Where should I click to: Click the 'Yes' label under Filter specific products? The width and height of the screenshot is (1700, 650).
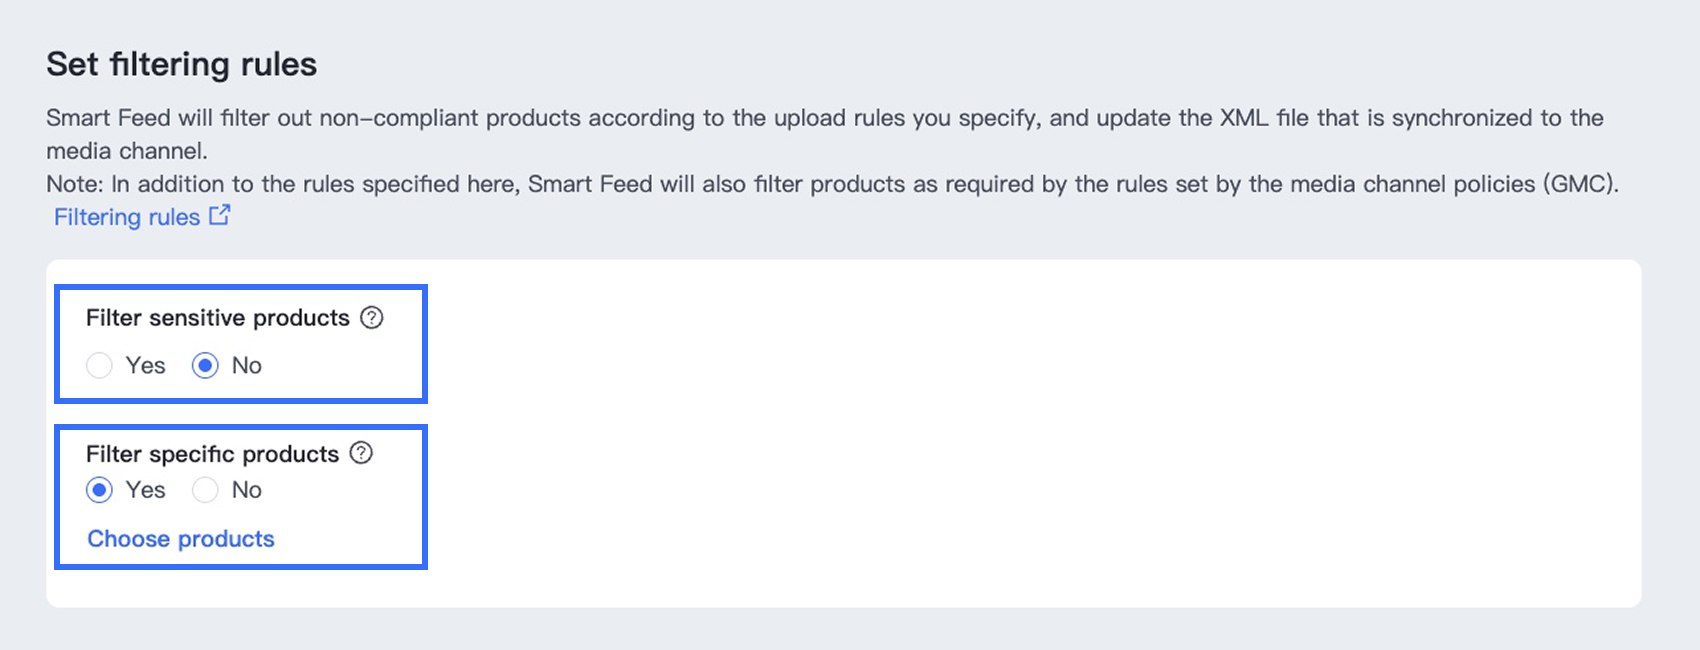coord(146,490)
